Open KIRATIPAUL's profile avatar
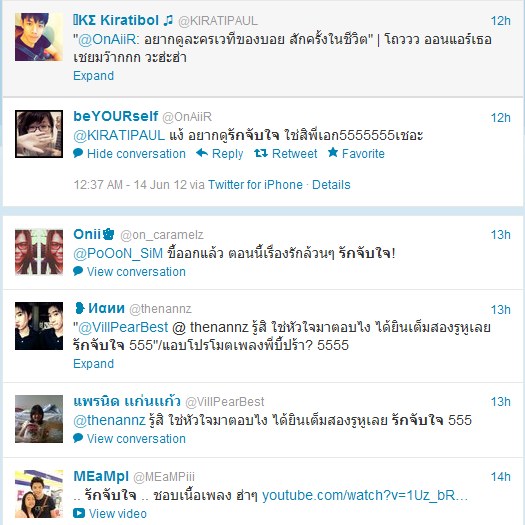 pos(39,37)
